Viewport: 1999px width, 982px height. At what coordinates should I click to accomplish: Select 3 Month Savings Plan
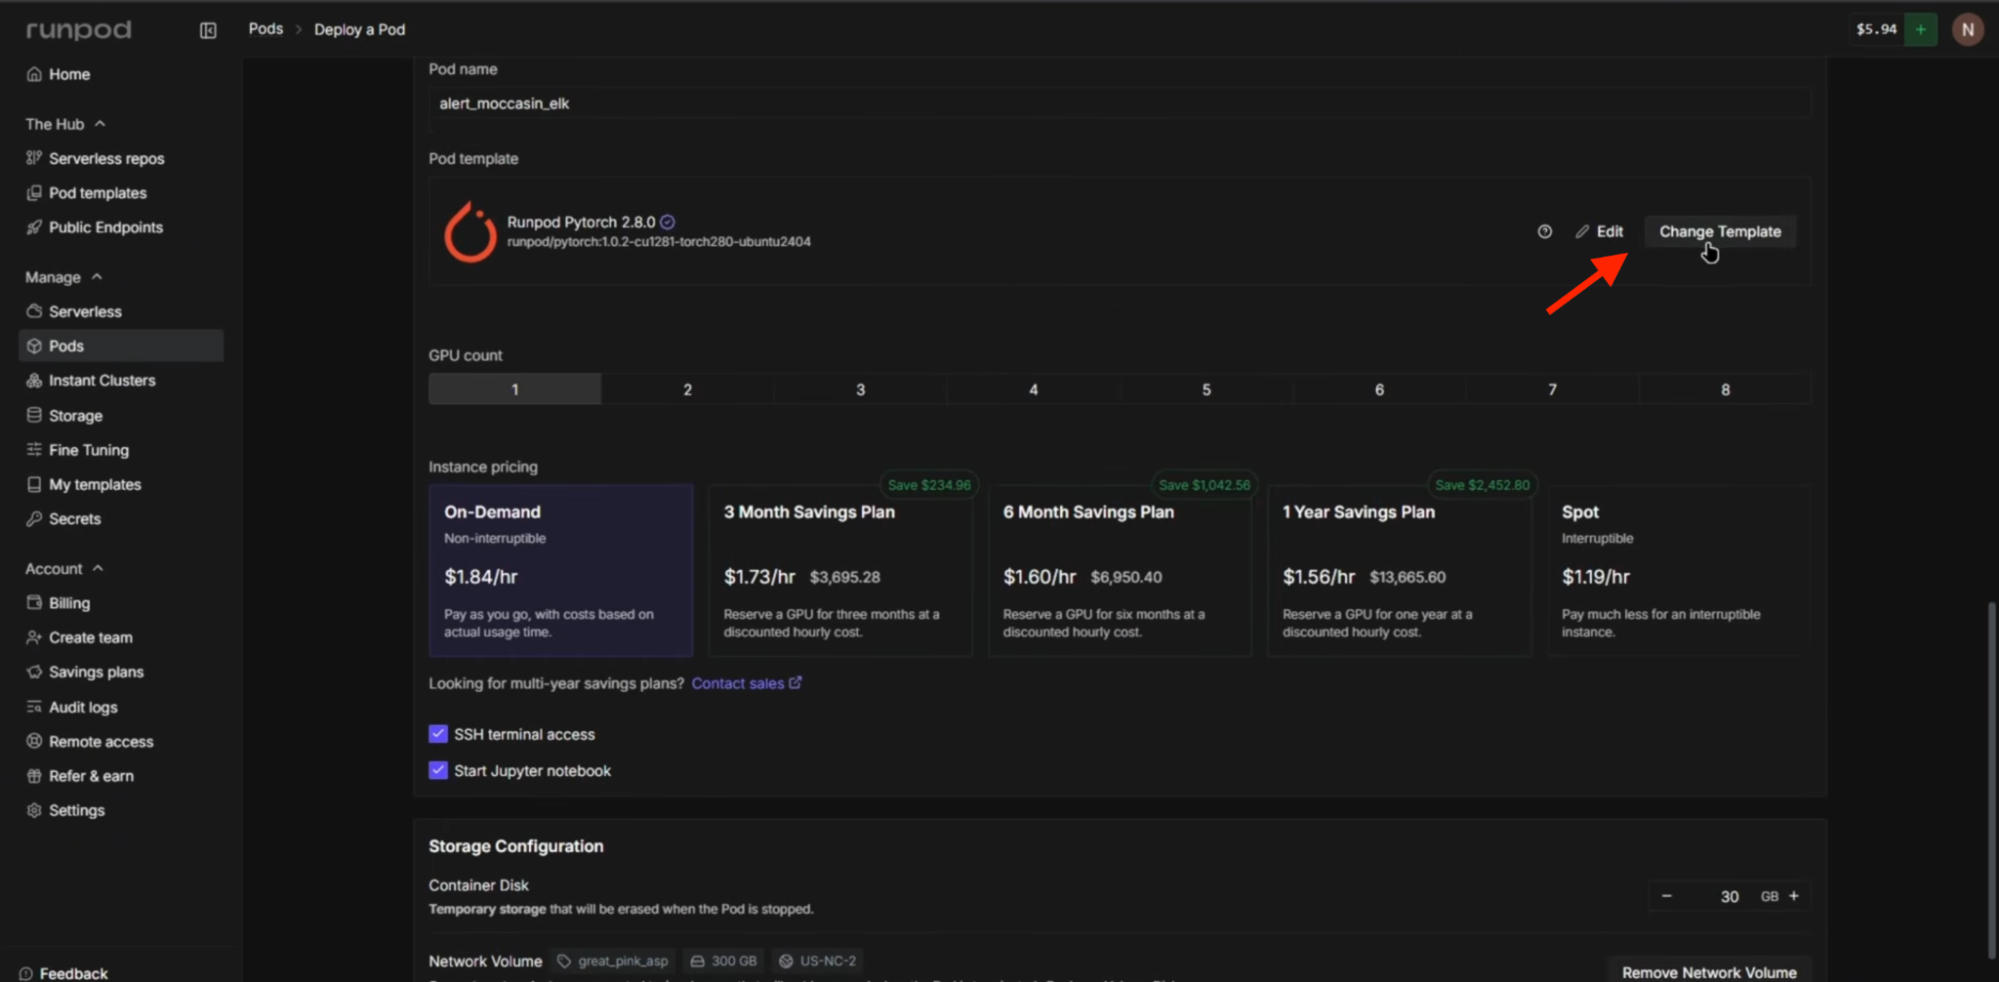tap(840, 570)
